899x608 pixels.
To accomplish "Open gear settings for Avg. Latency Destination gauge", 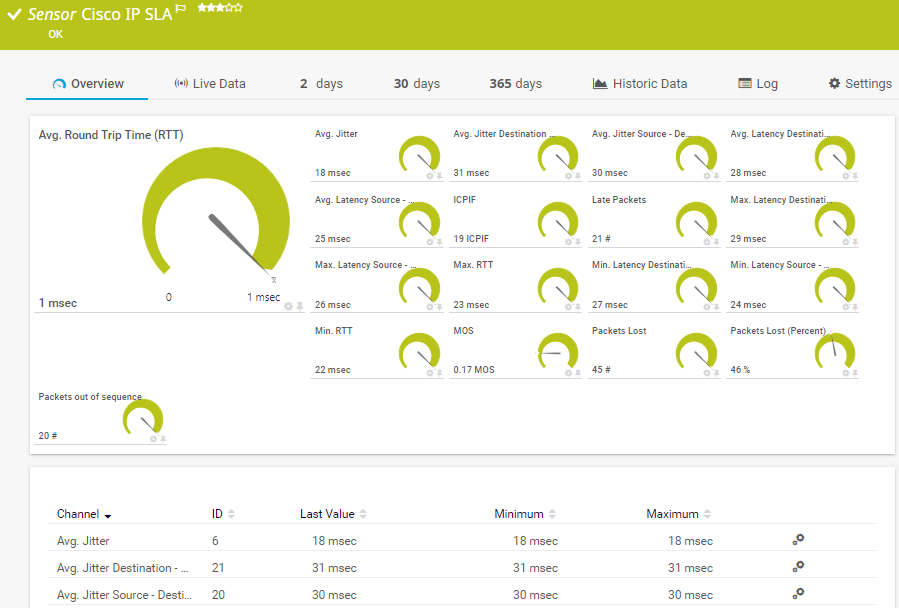I will point(846,176).
